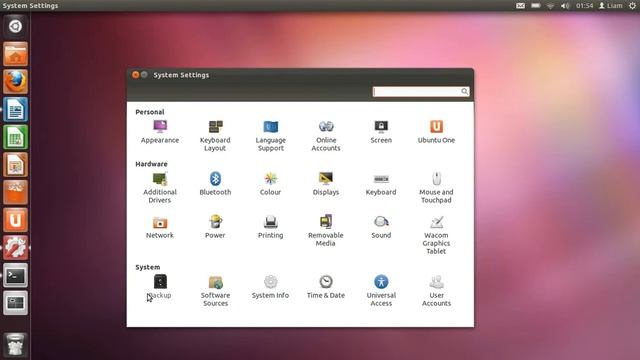Click the search magnifier icon
Image resolution: width=640 pixels, height=360 pixels.
click(x=464, y=91)
